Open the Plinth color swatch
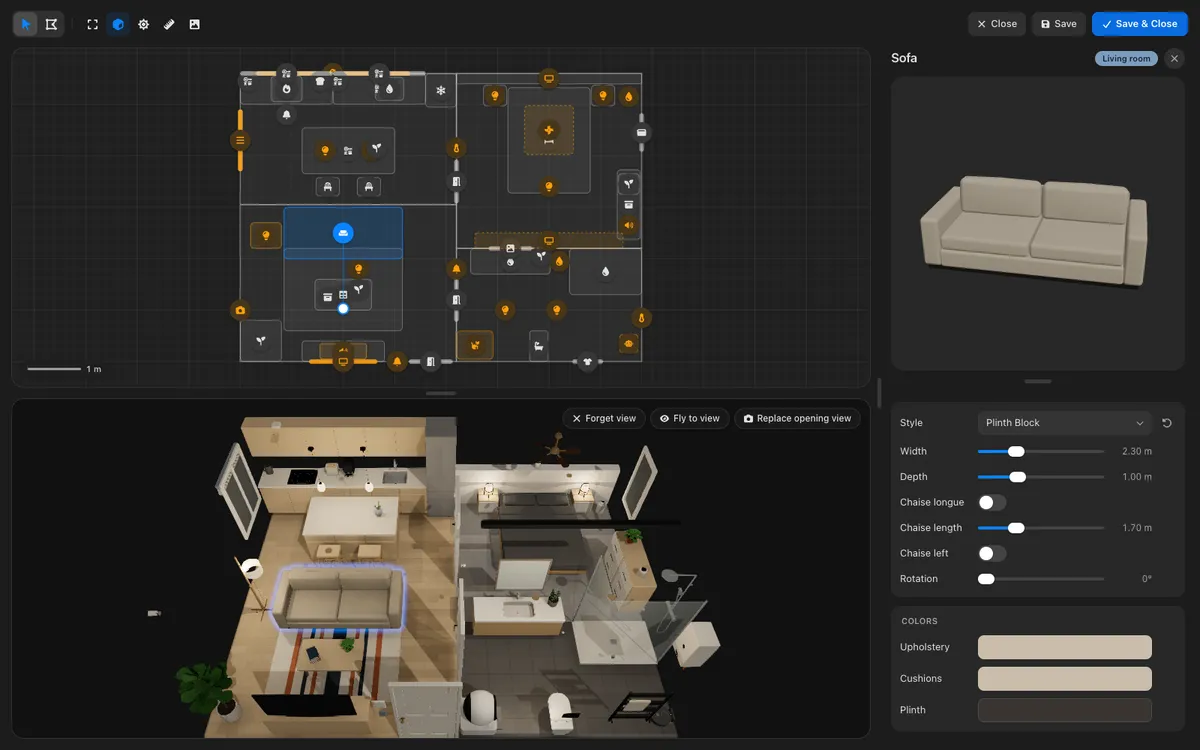This screenshot has height=750, width=1200. pyautogui.click(x=1065, y=710)
